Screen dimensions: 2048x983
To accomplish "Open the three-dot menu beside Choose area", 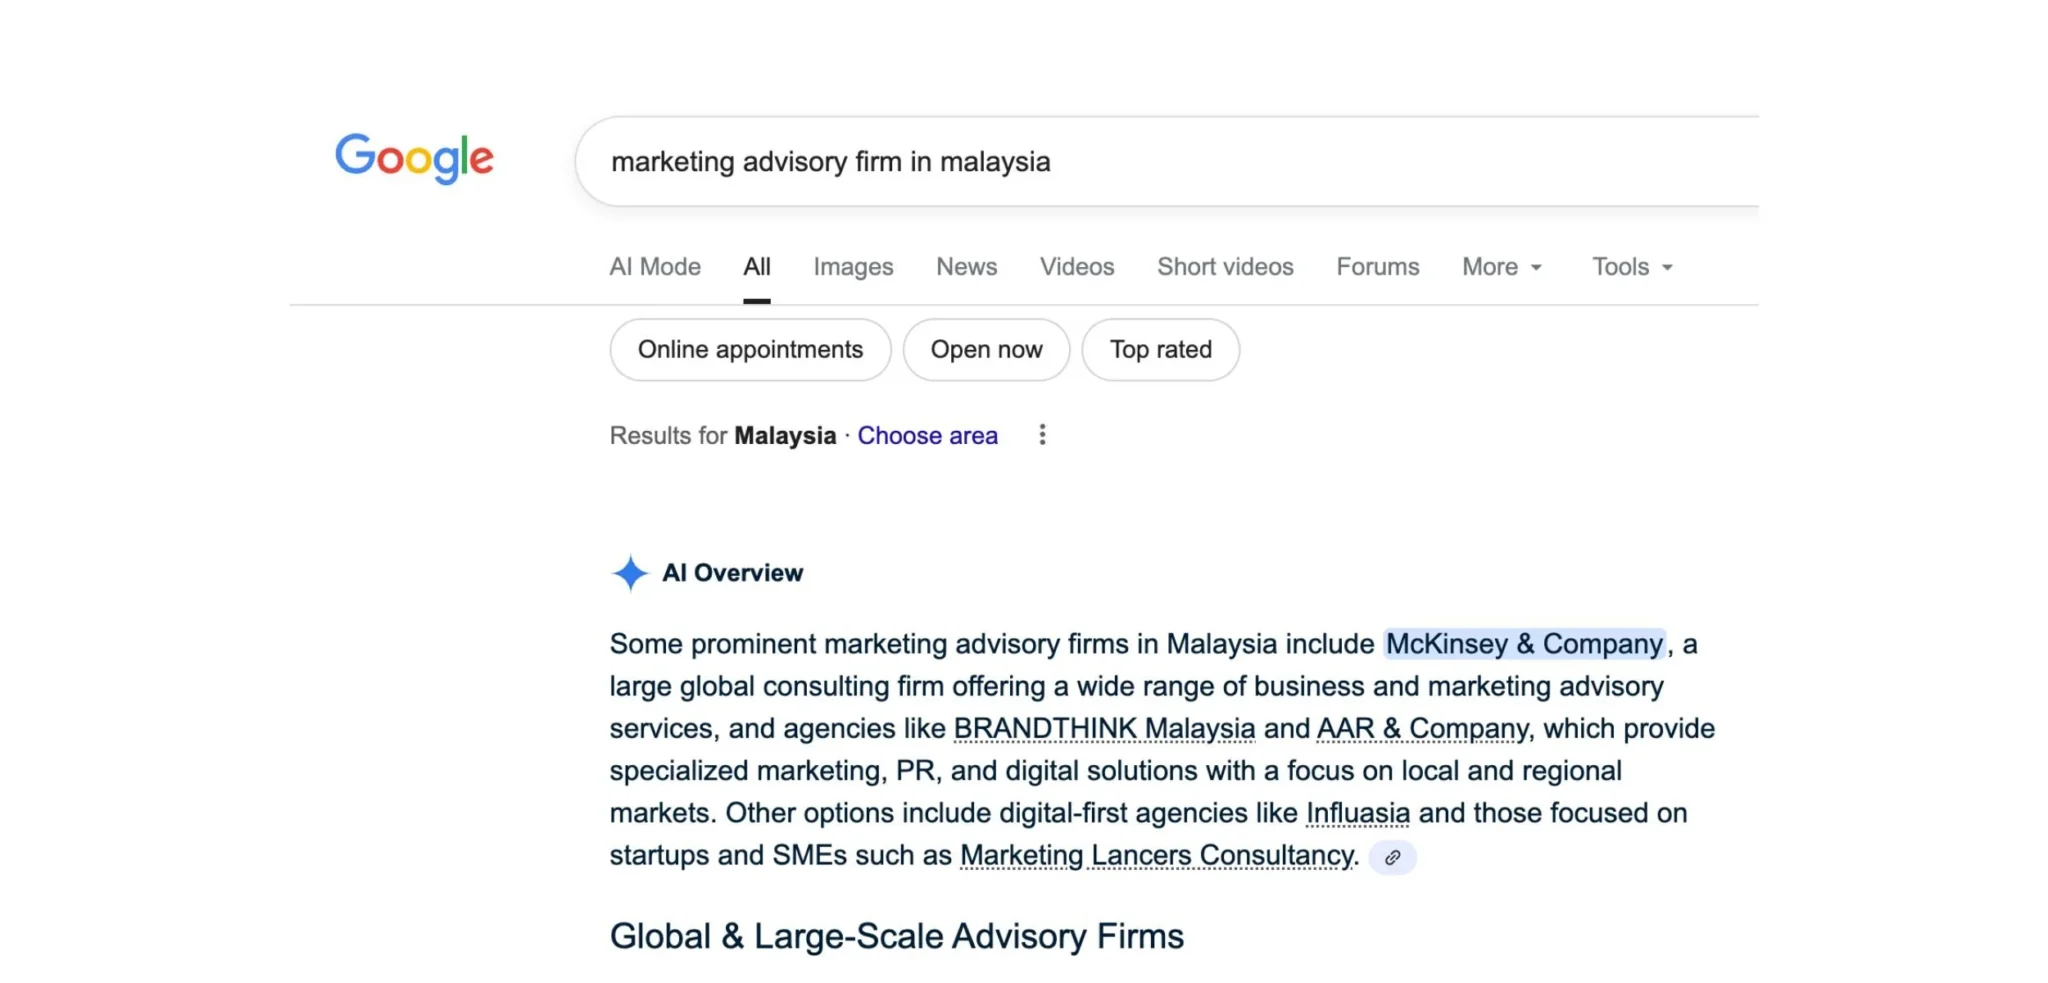I will 1042,434.
